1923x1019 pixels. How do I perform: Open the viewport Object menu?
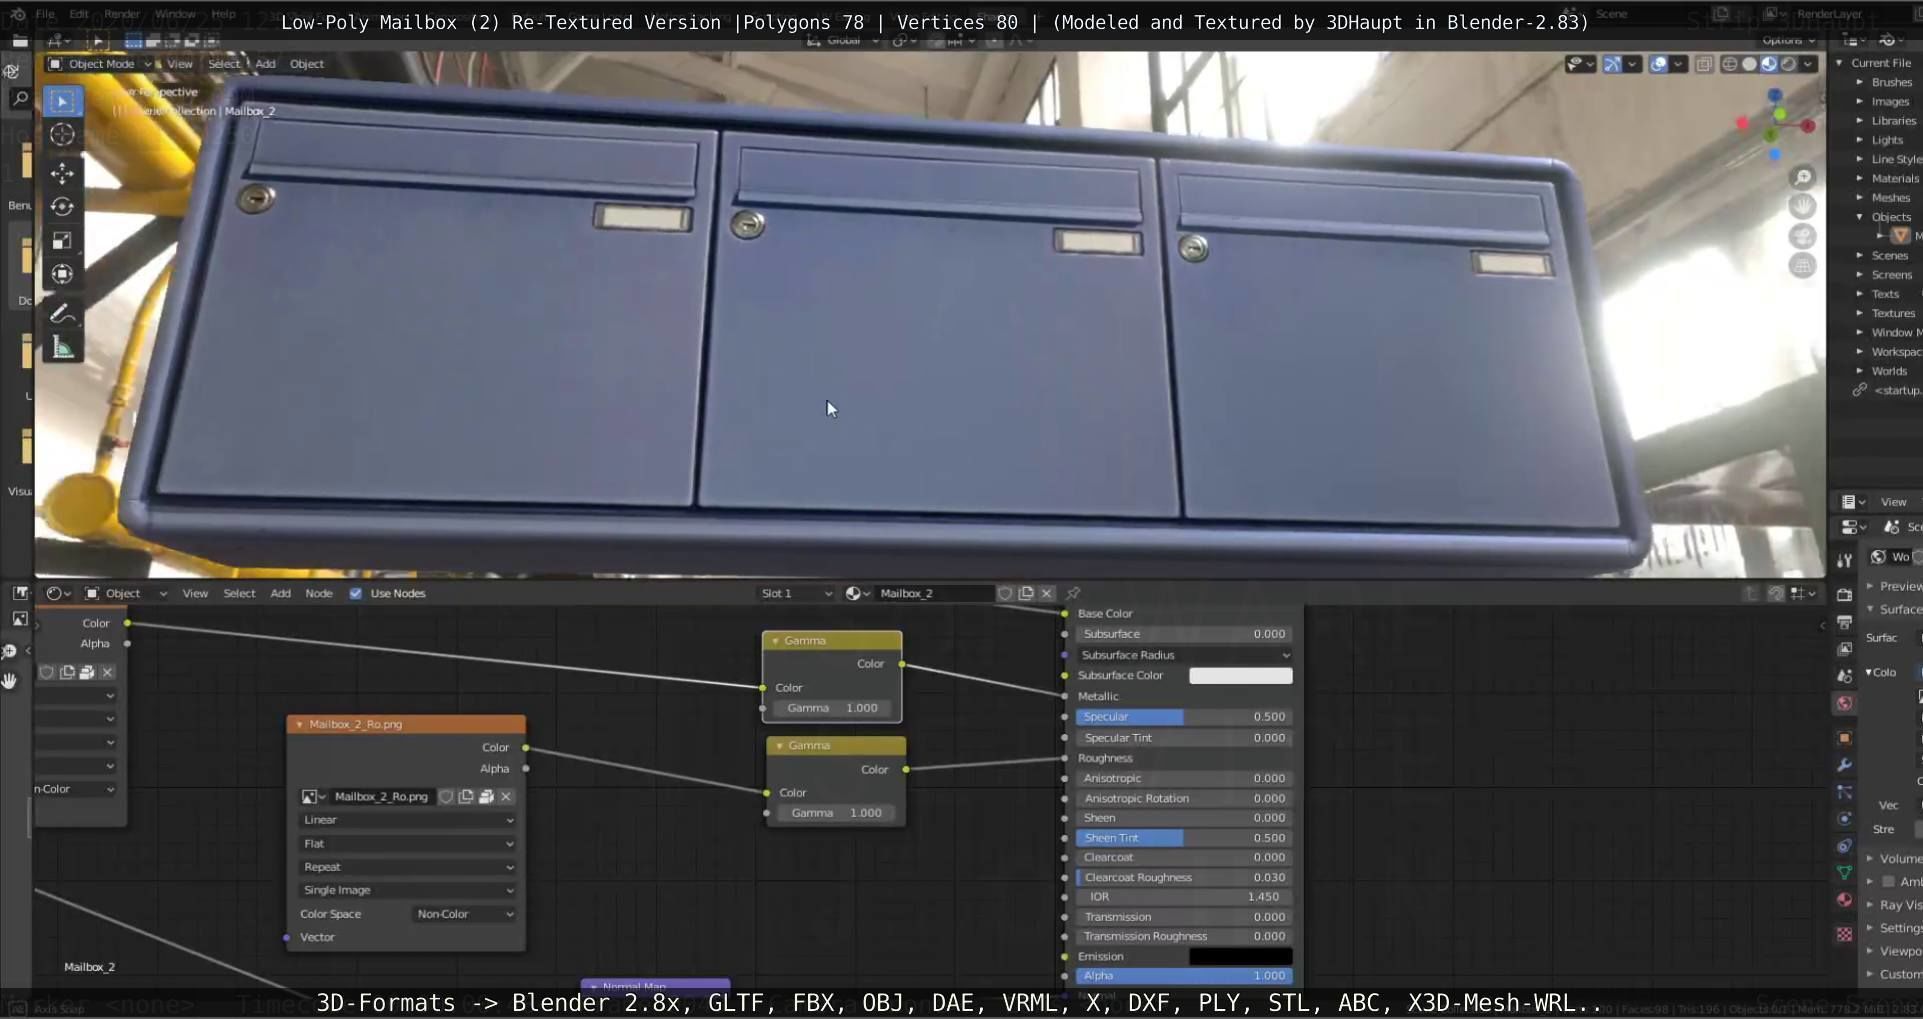pos(307,64)
